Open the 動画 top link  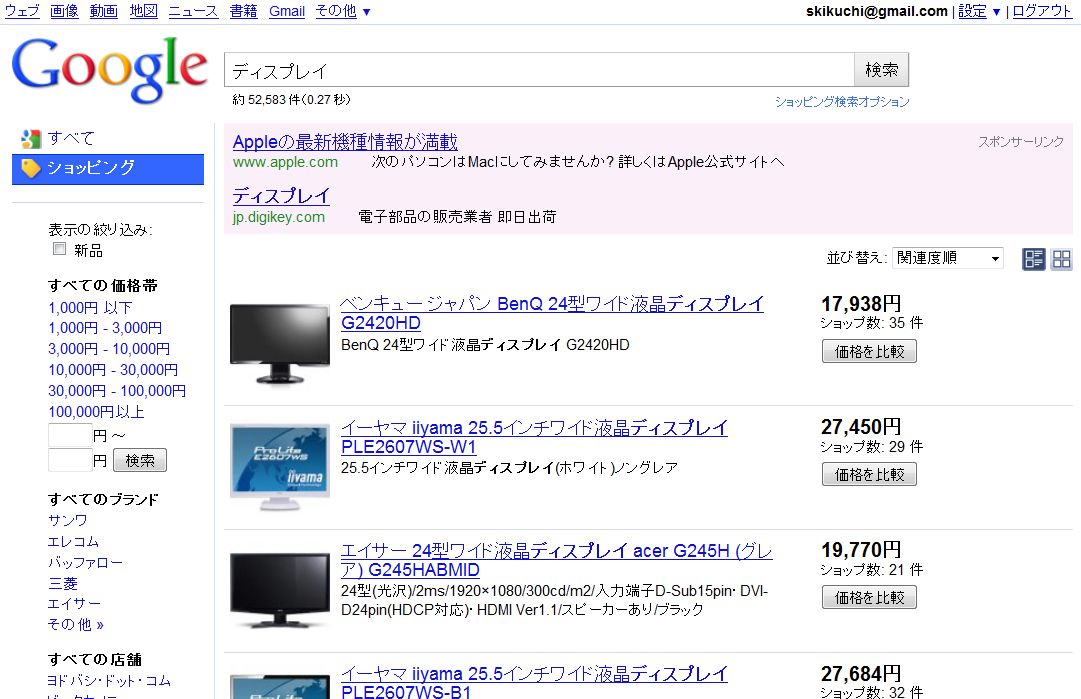click(103, 11)
